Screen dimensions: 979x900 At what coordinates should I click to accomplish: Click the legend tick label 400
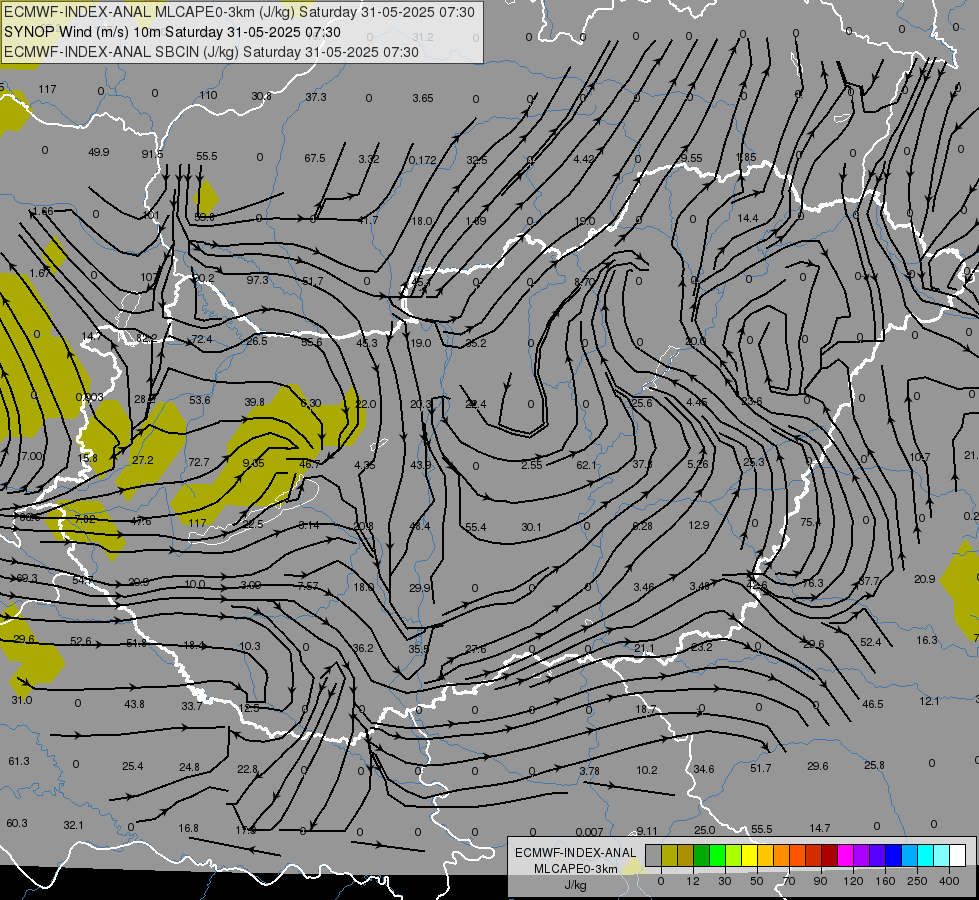[949, 881]
